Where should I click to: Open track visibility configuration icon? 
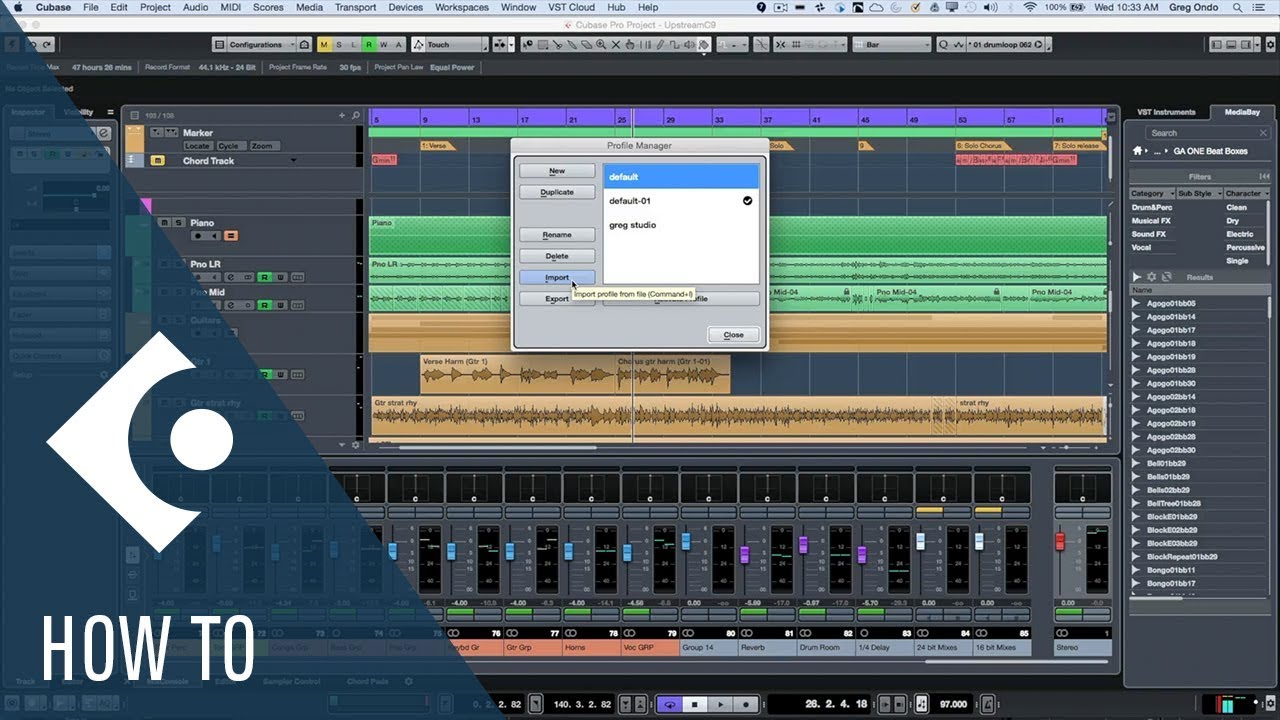tap(134, 116)
